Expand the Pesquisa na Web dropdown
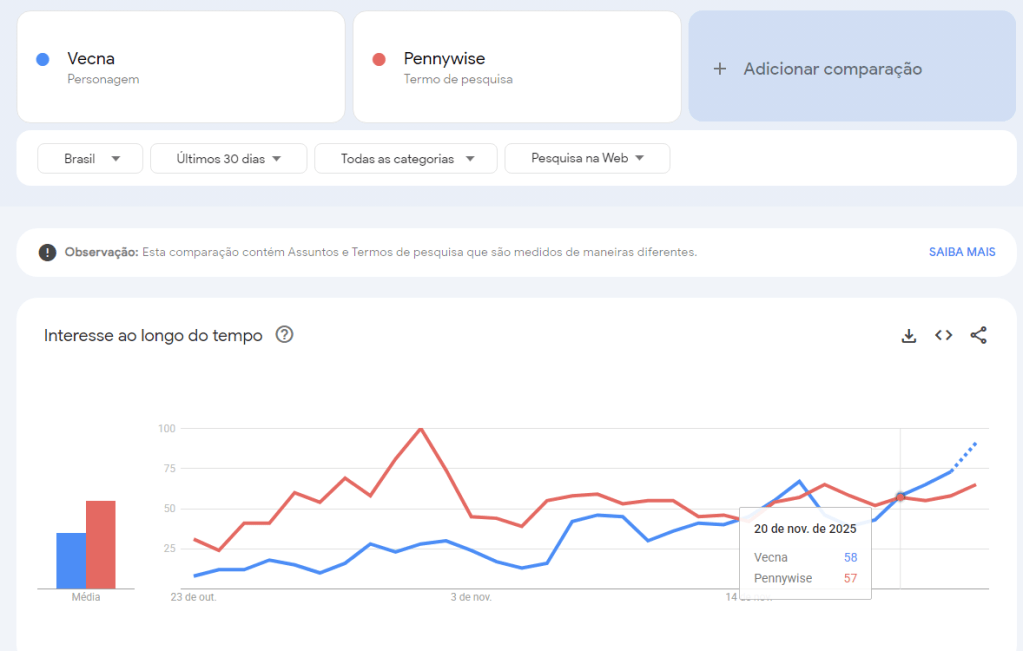The width and height of the screenshot is (1023, 651). tap(587, 158)
